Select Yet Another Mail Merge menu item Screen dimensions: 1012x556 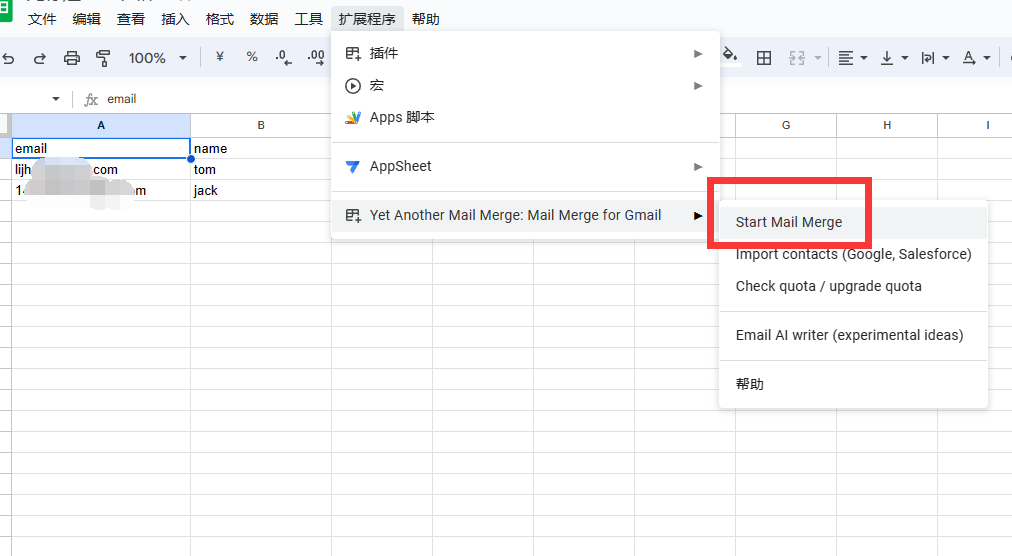[x=525, y=215]
